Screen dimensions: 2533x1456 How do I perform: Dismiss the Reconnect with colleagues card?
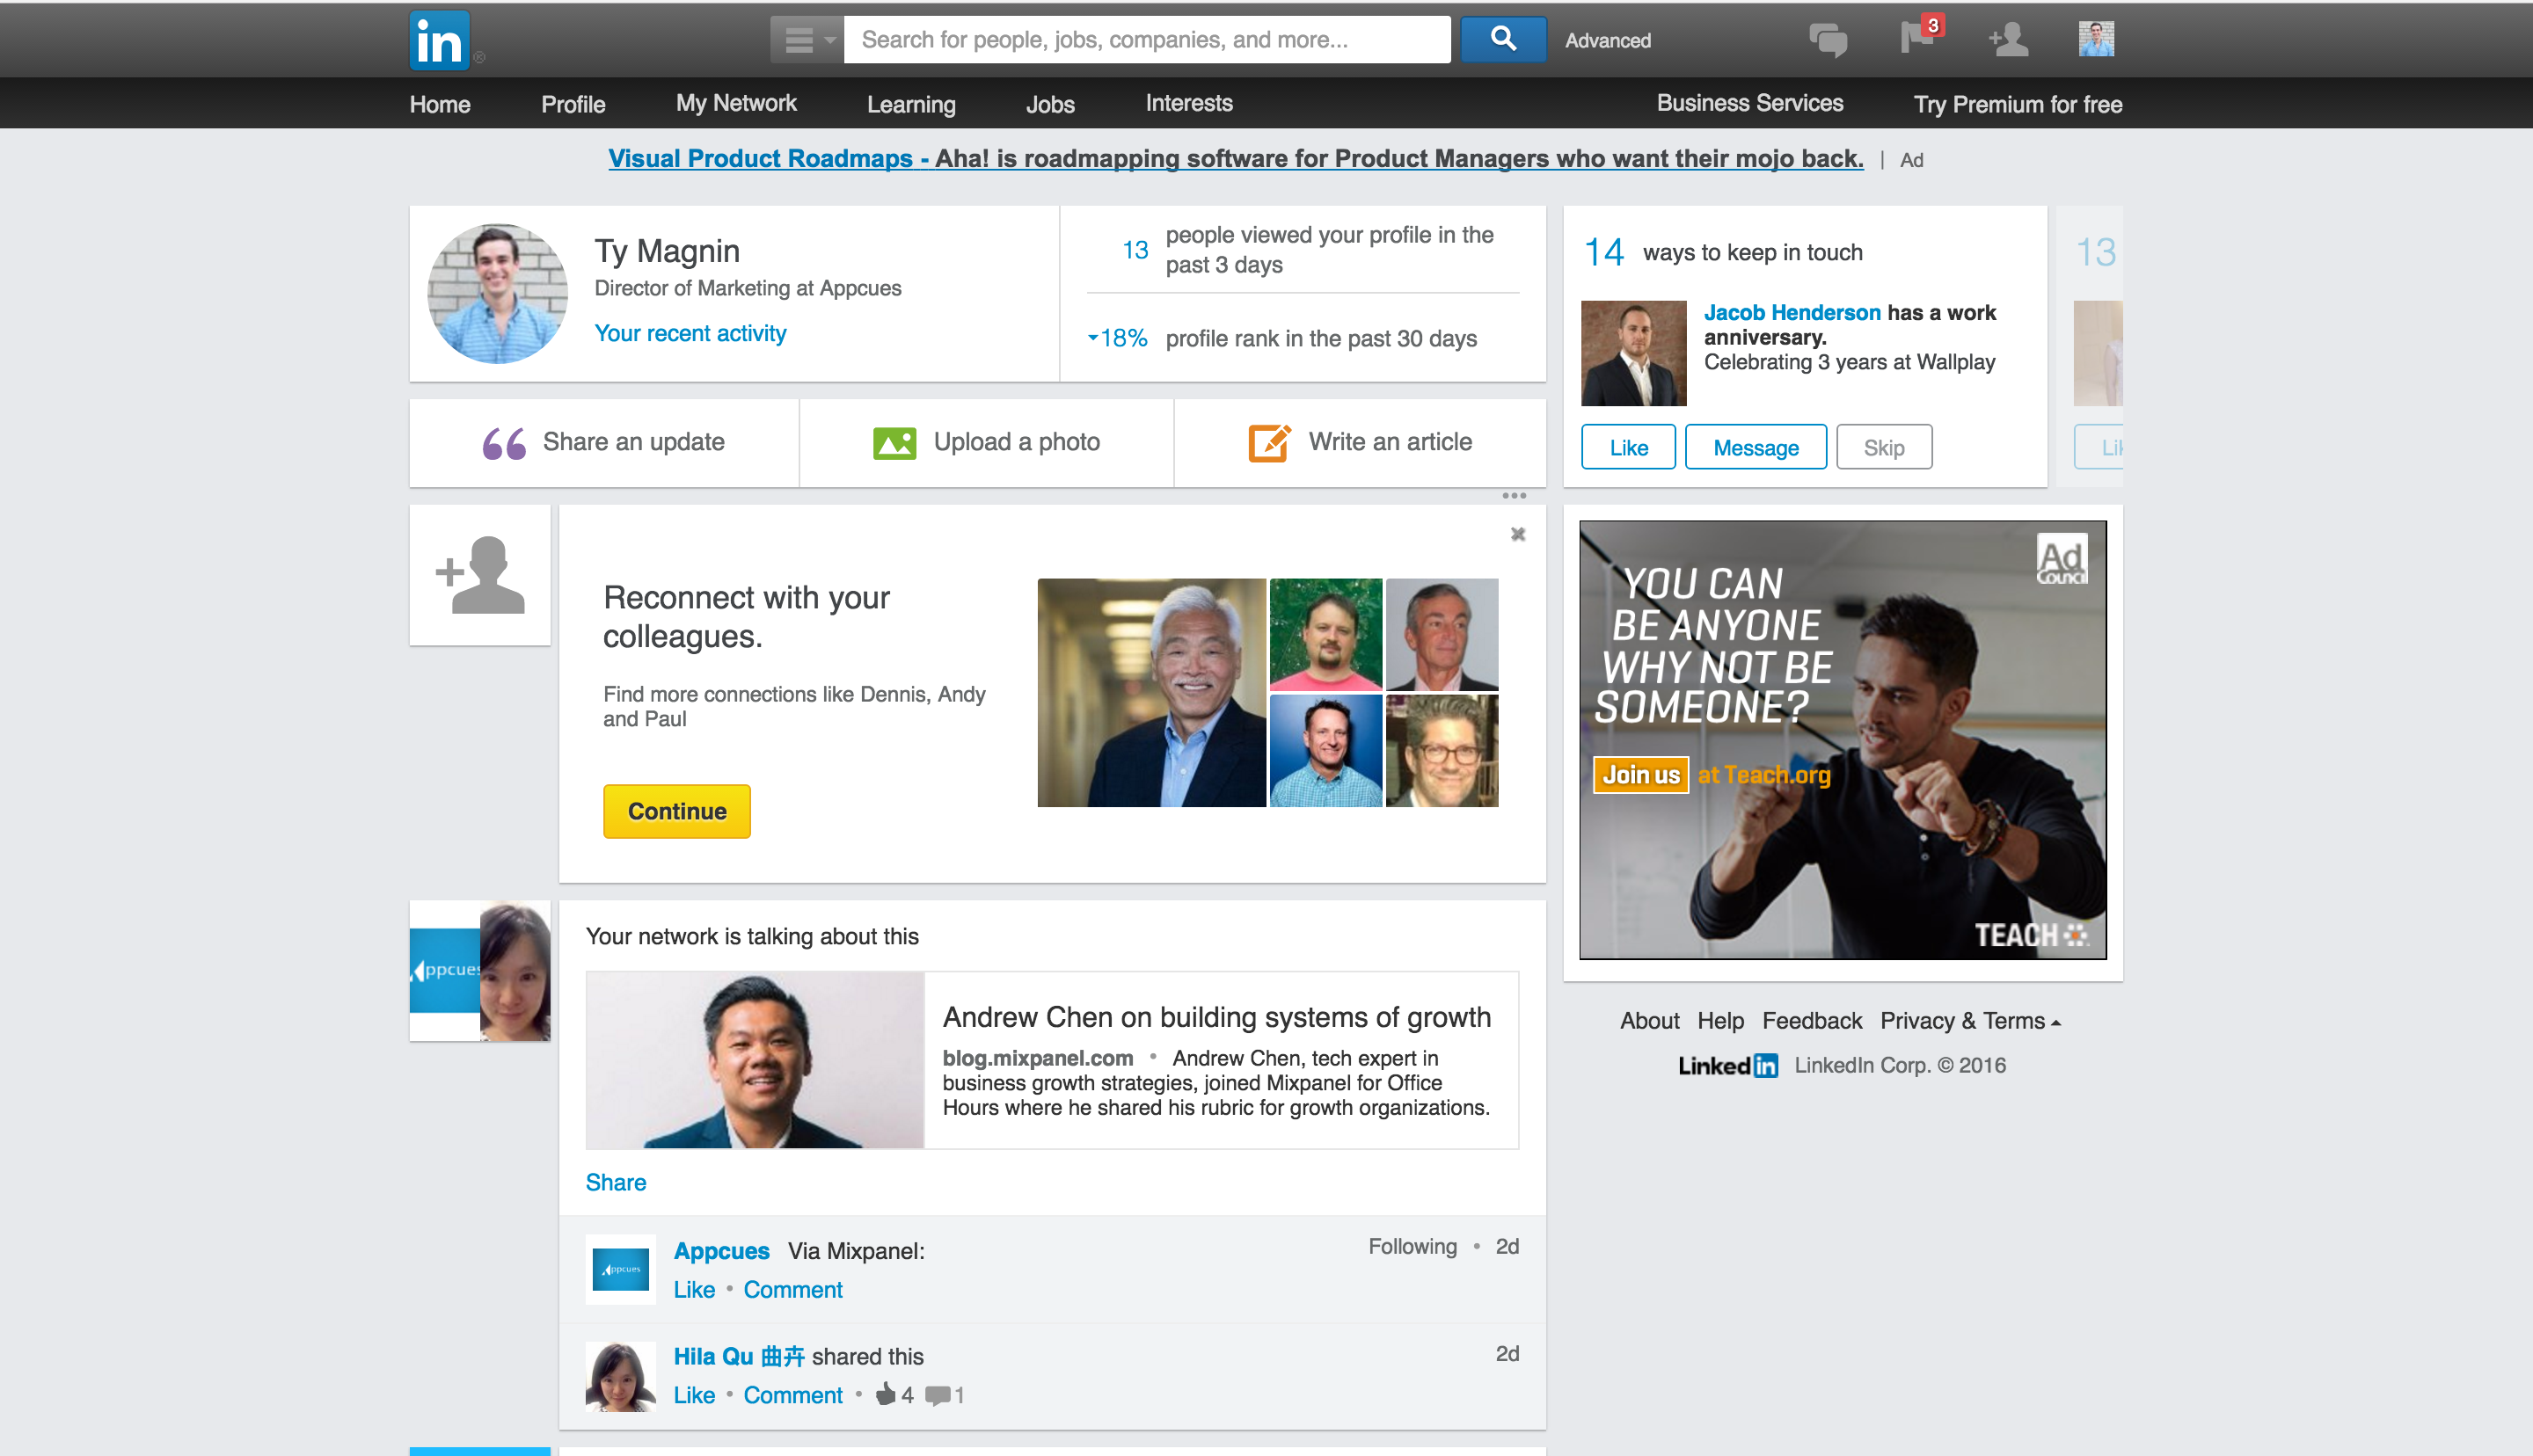pos(1517,534)
